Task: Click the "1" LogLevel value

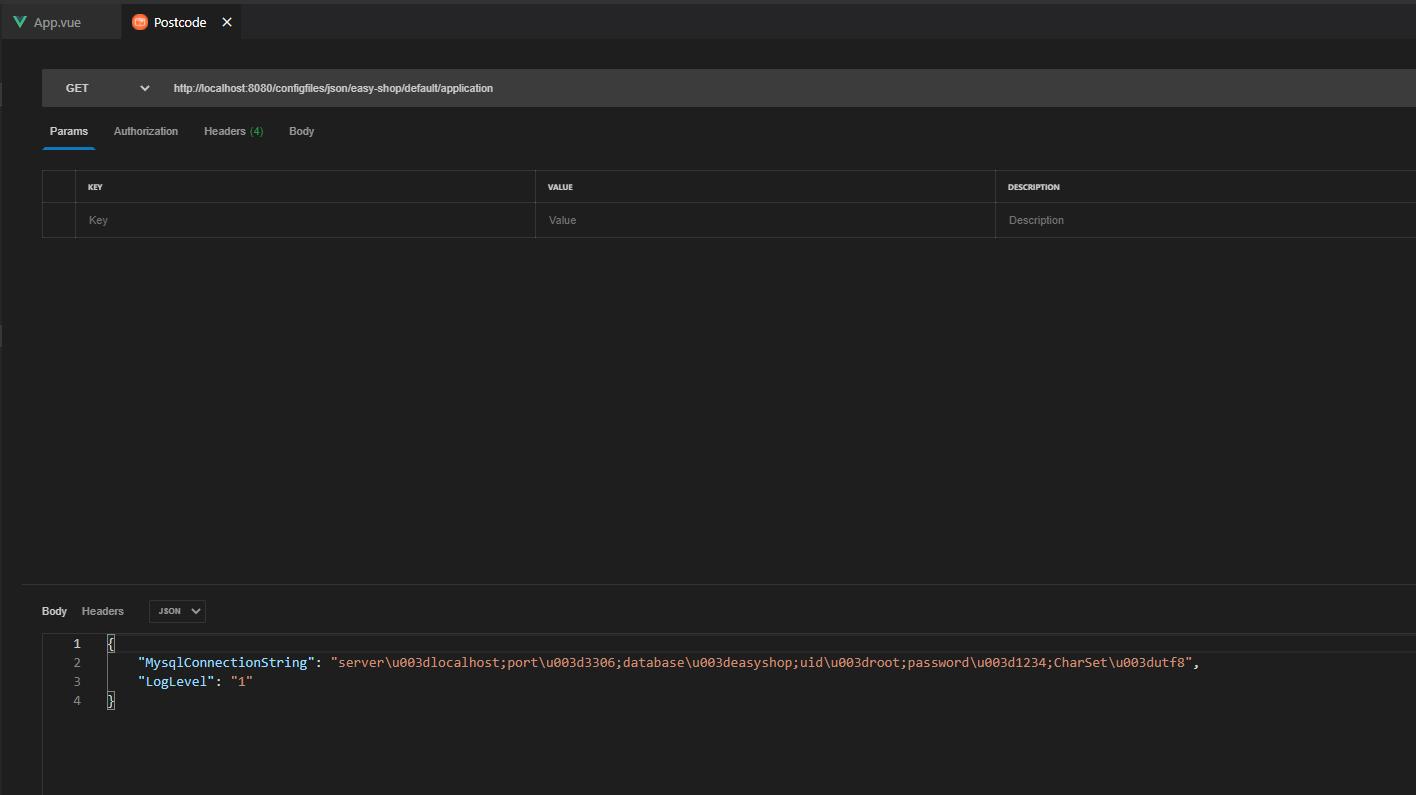Action: pos(241,681)
